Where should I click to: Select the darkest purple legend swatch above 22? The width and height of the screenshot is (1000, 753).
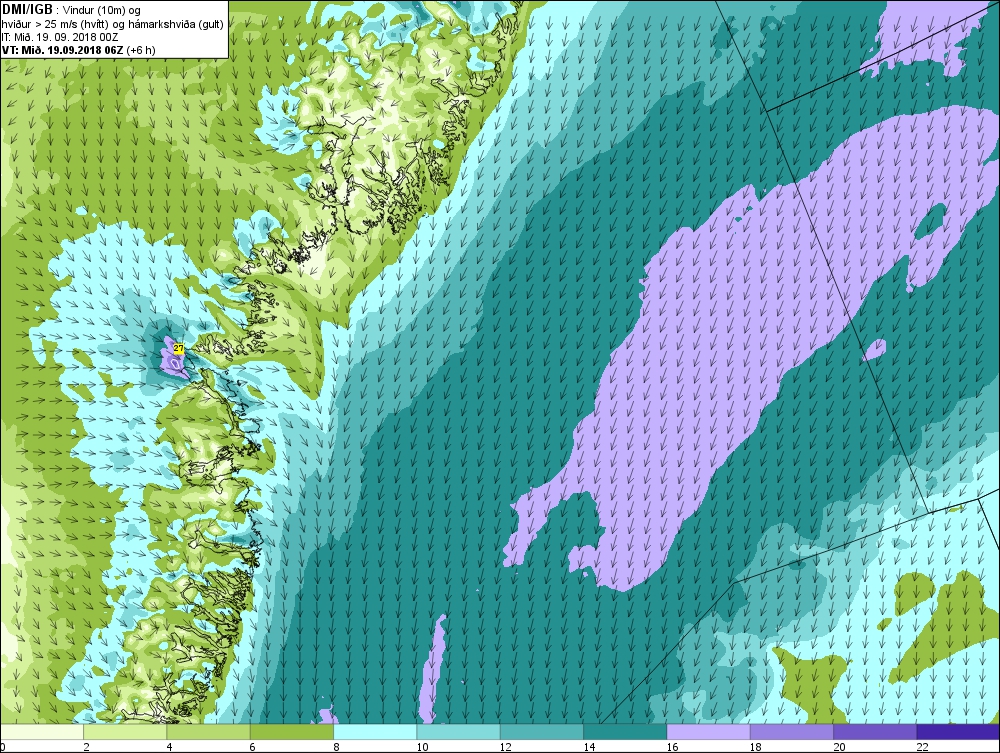[958, 732]
